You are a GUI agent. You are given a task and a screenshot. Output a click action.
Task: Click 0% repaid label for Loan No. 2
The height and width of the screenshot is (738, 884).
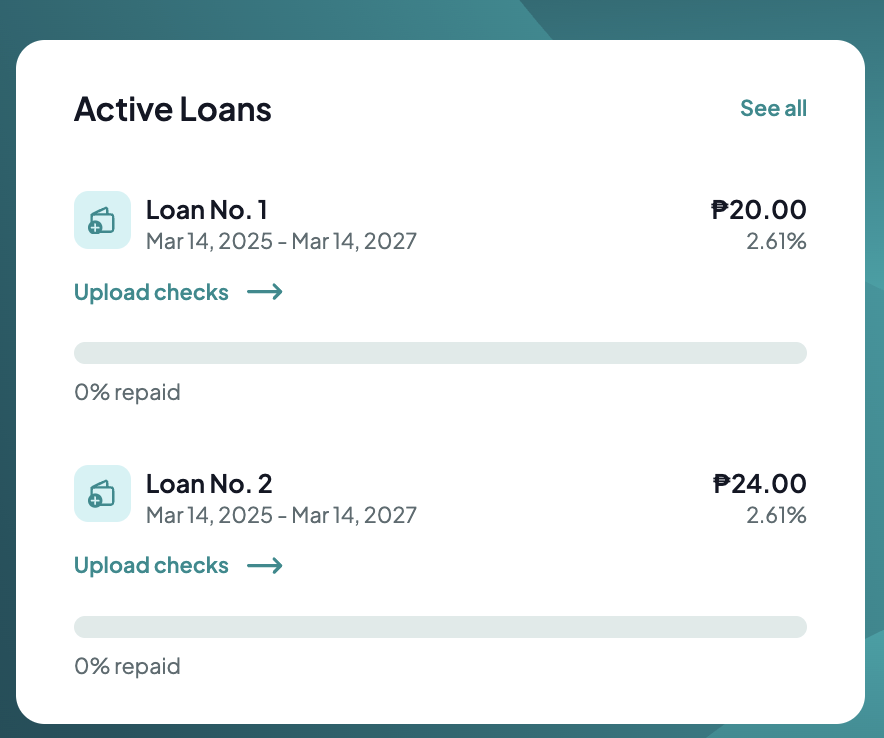127,666
